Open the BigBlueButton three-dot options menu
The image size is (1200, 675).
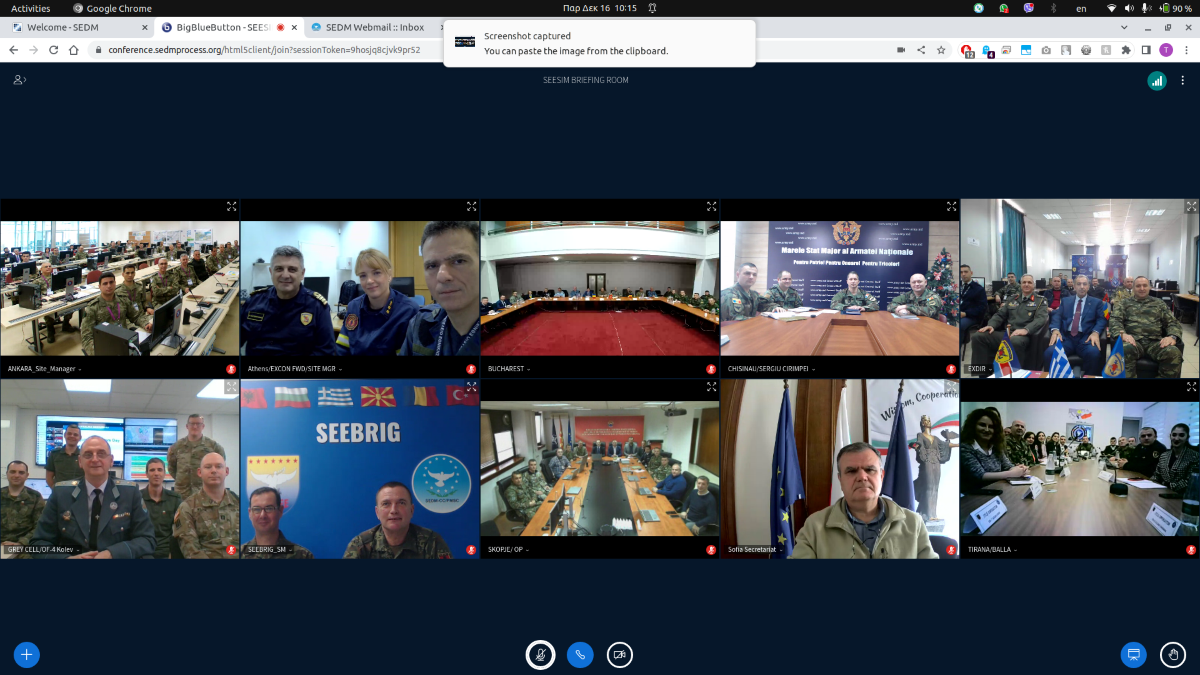tap(1184, 81)
